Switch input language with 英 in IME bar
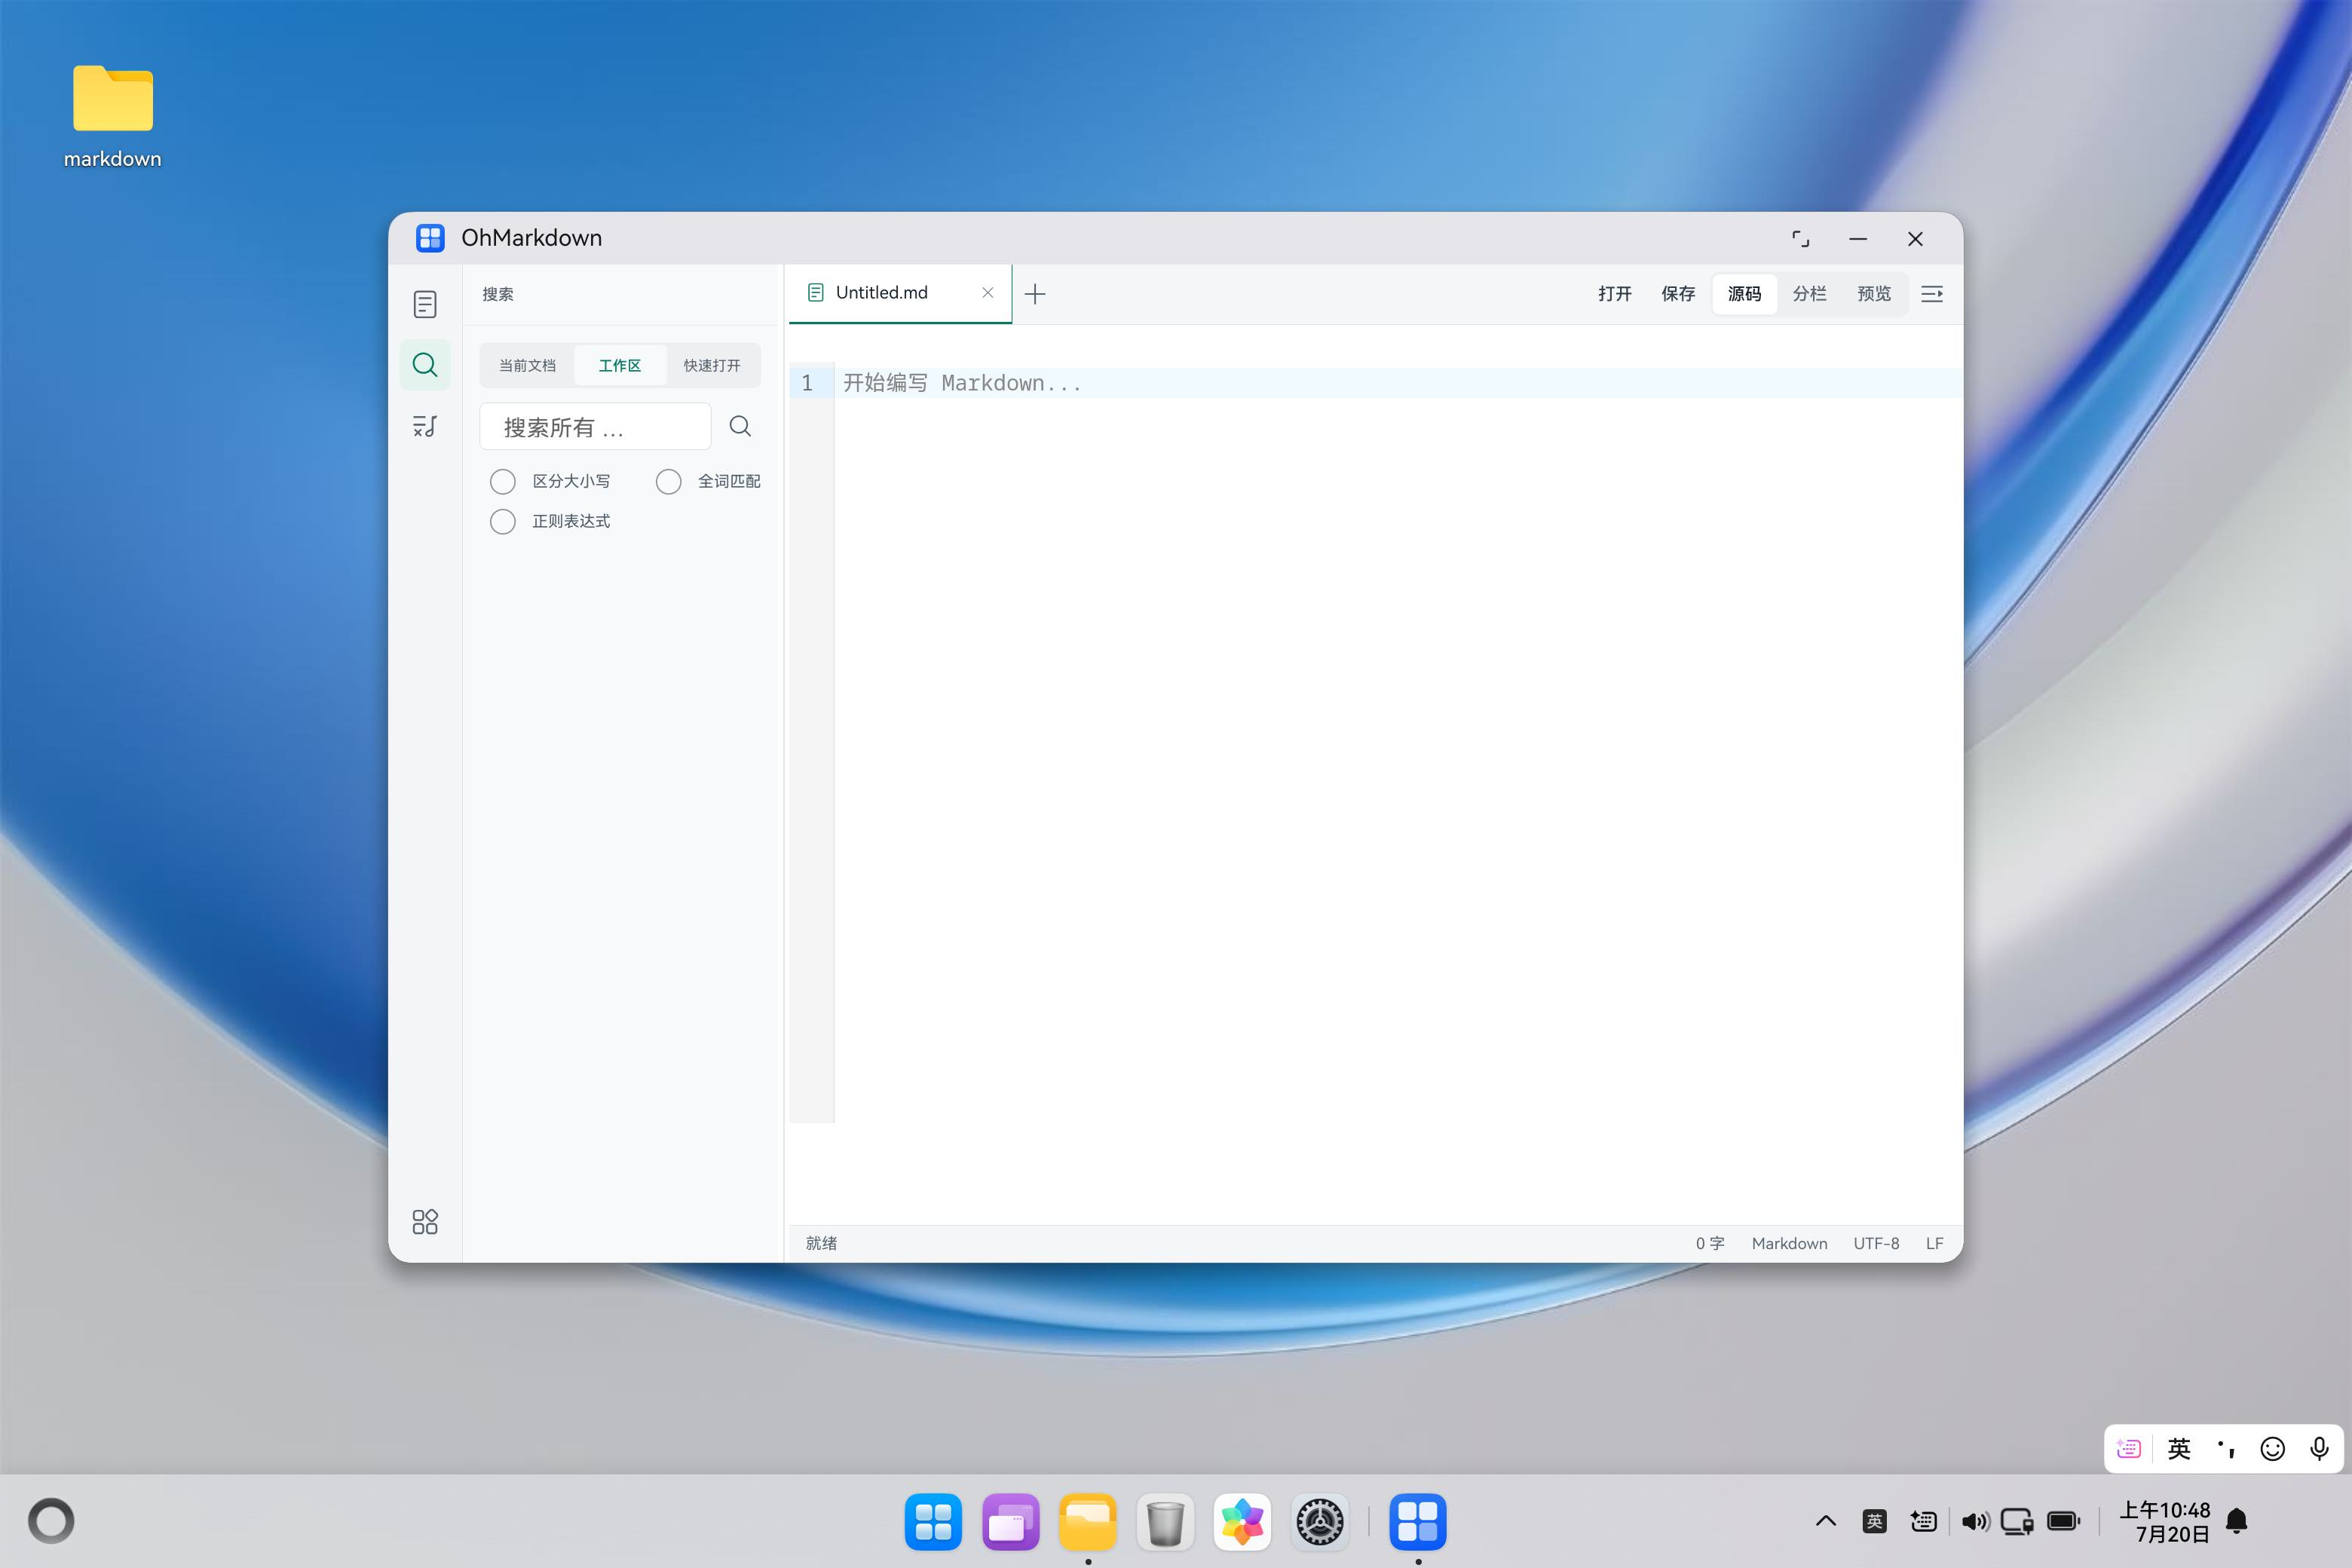Screen dimensions: 2352x1568 click(2179, 1449)
